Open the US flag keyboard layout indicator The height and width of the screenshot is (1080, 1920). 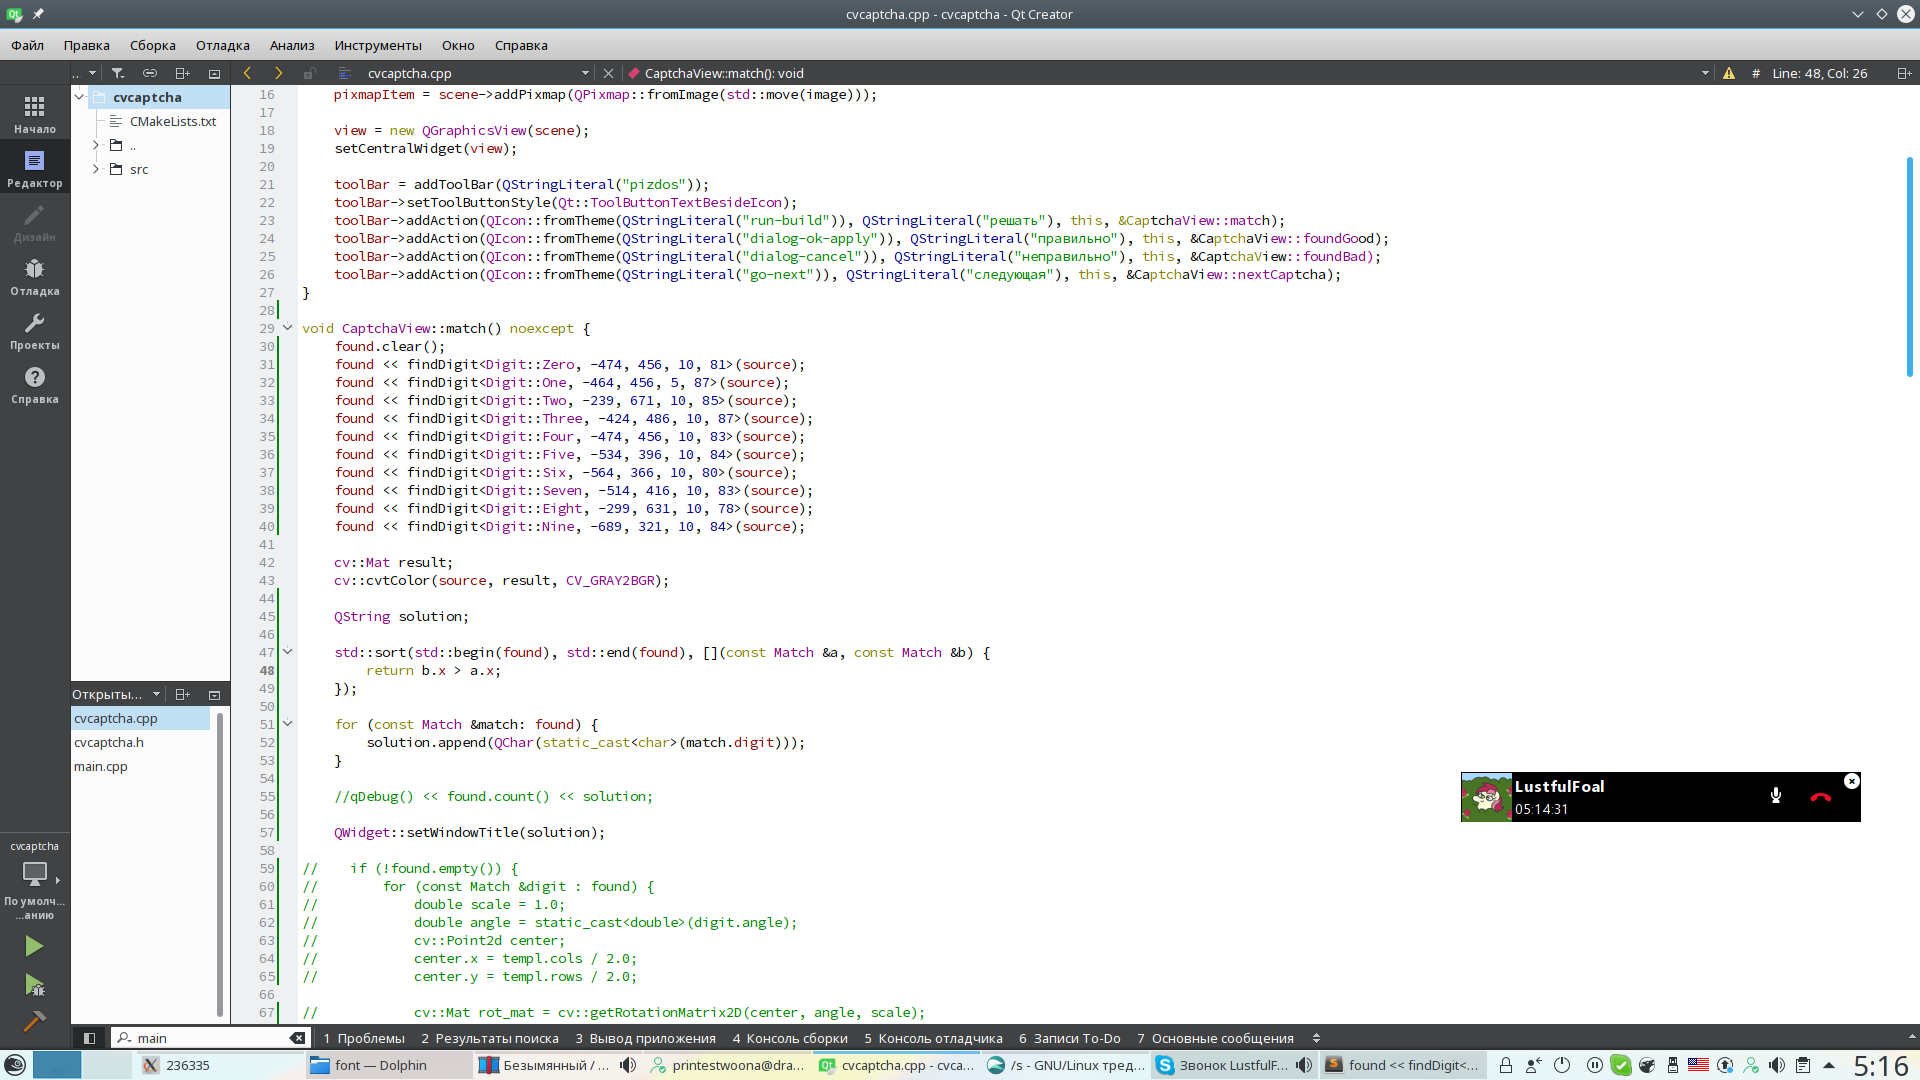(x=1698, y=1065)
